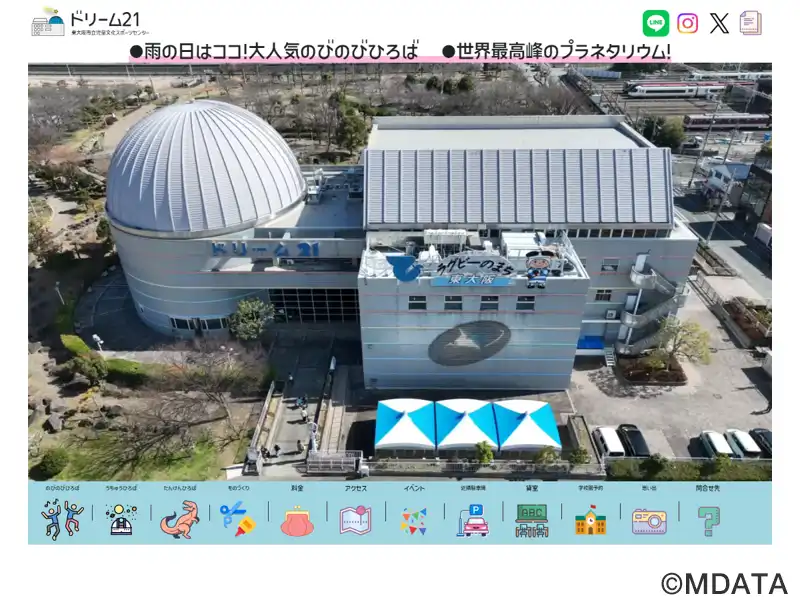Click the parking car icon
The width and height of the screenshot is (800, 600).
tap(473, 520)
